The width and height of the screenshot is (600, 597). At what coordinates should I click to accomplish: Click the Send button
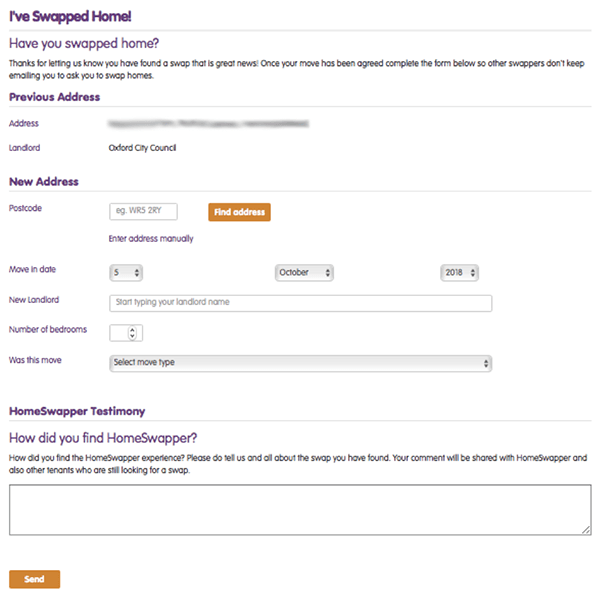coord(34,579)
